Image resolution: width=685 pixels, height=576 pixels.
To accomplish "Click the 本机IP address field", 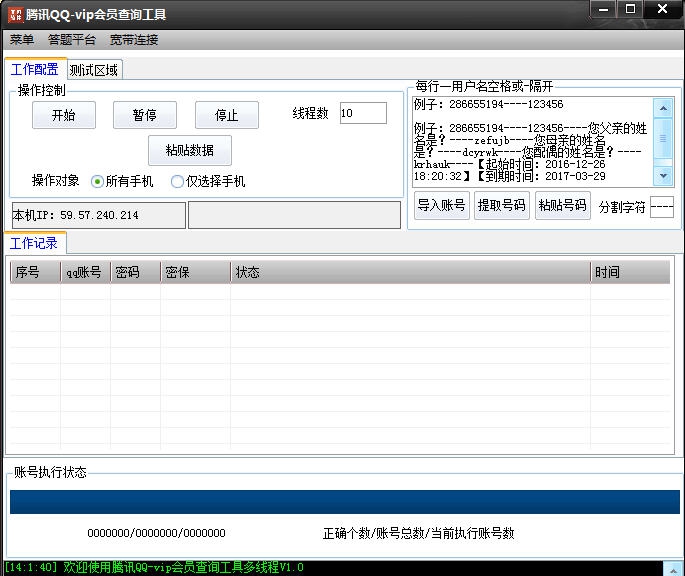I will point(99,215).
